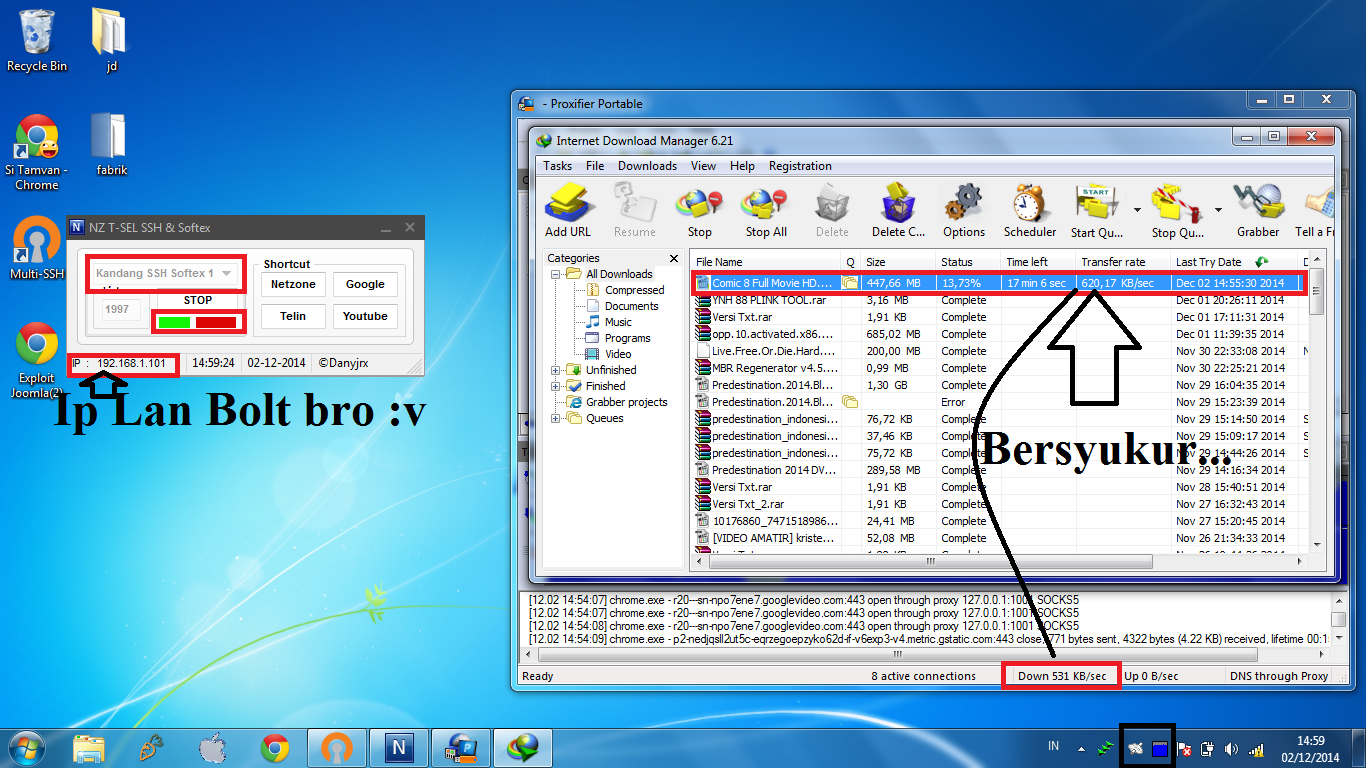This screenshot has height=768, width=1366.
Task: Click the Apple logo taskbar icon
Action: point(213,747)
